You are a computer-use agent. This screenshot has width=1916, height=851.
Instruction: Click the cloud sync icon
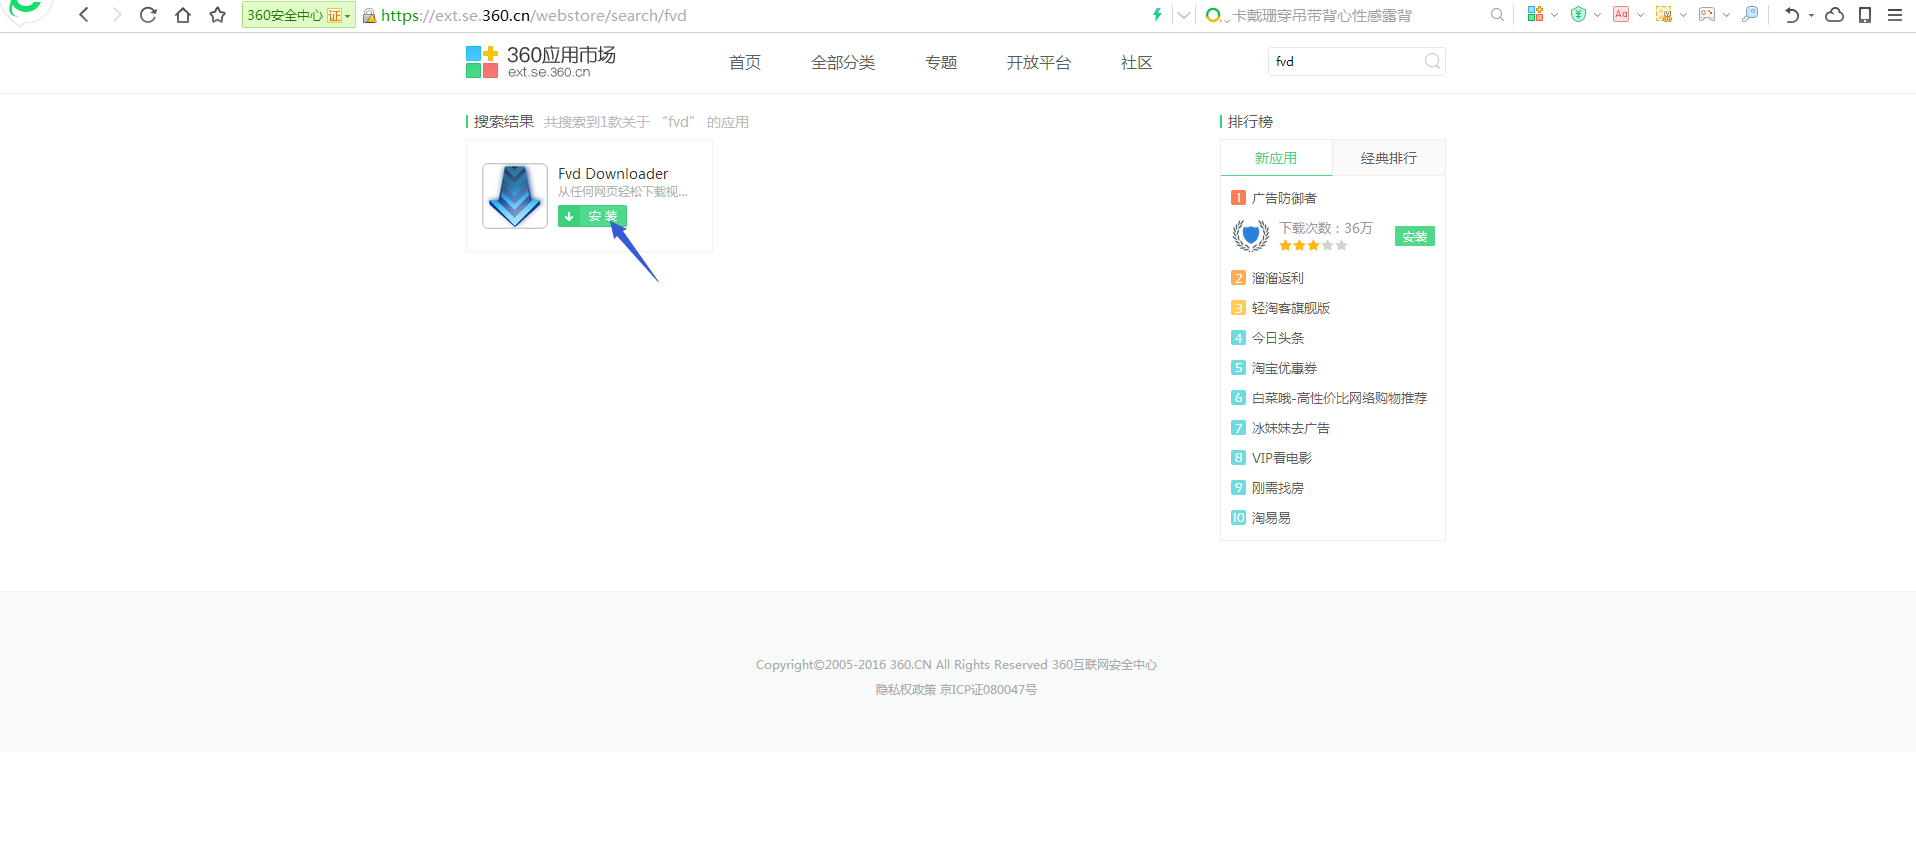pos(1834,15)
